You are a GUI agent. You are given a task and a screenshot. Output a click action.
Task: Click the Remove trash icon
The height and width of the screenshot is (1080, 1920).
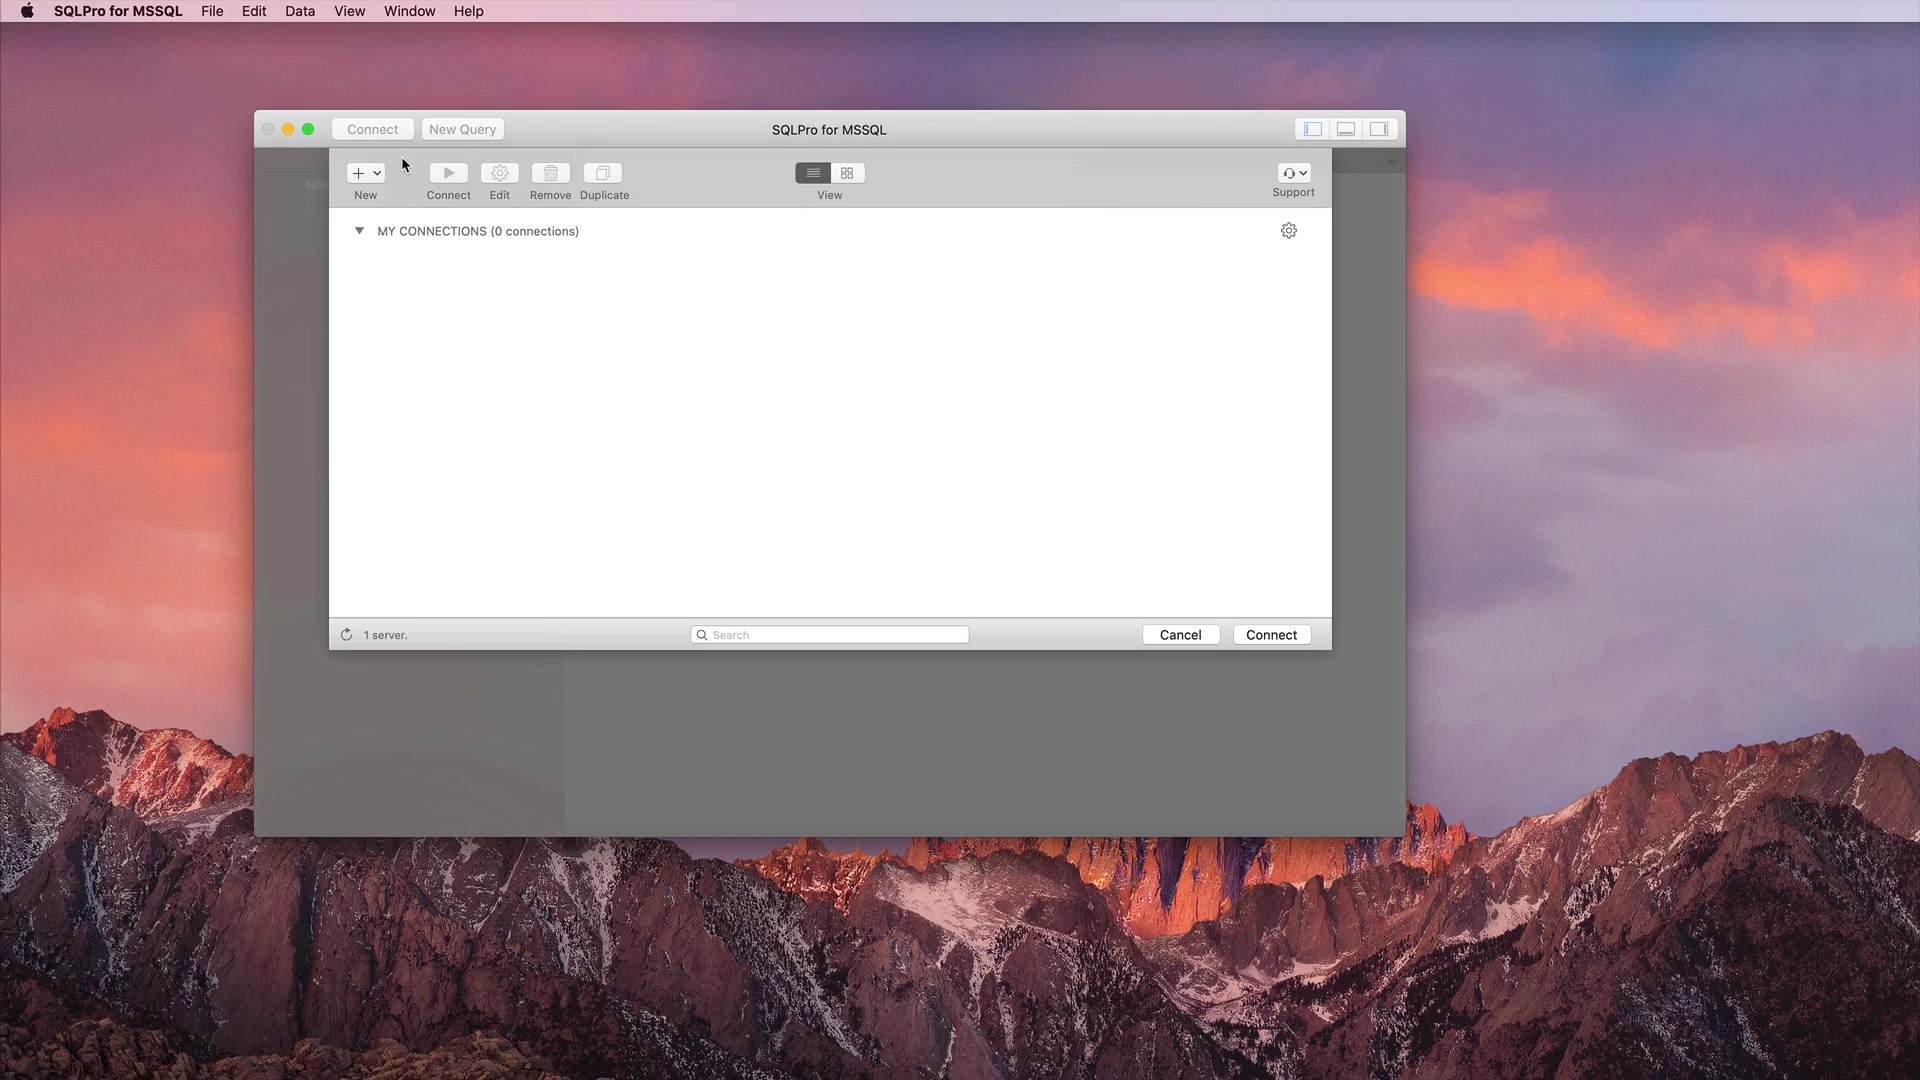(550, 173)
